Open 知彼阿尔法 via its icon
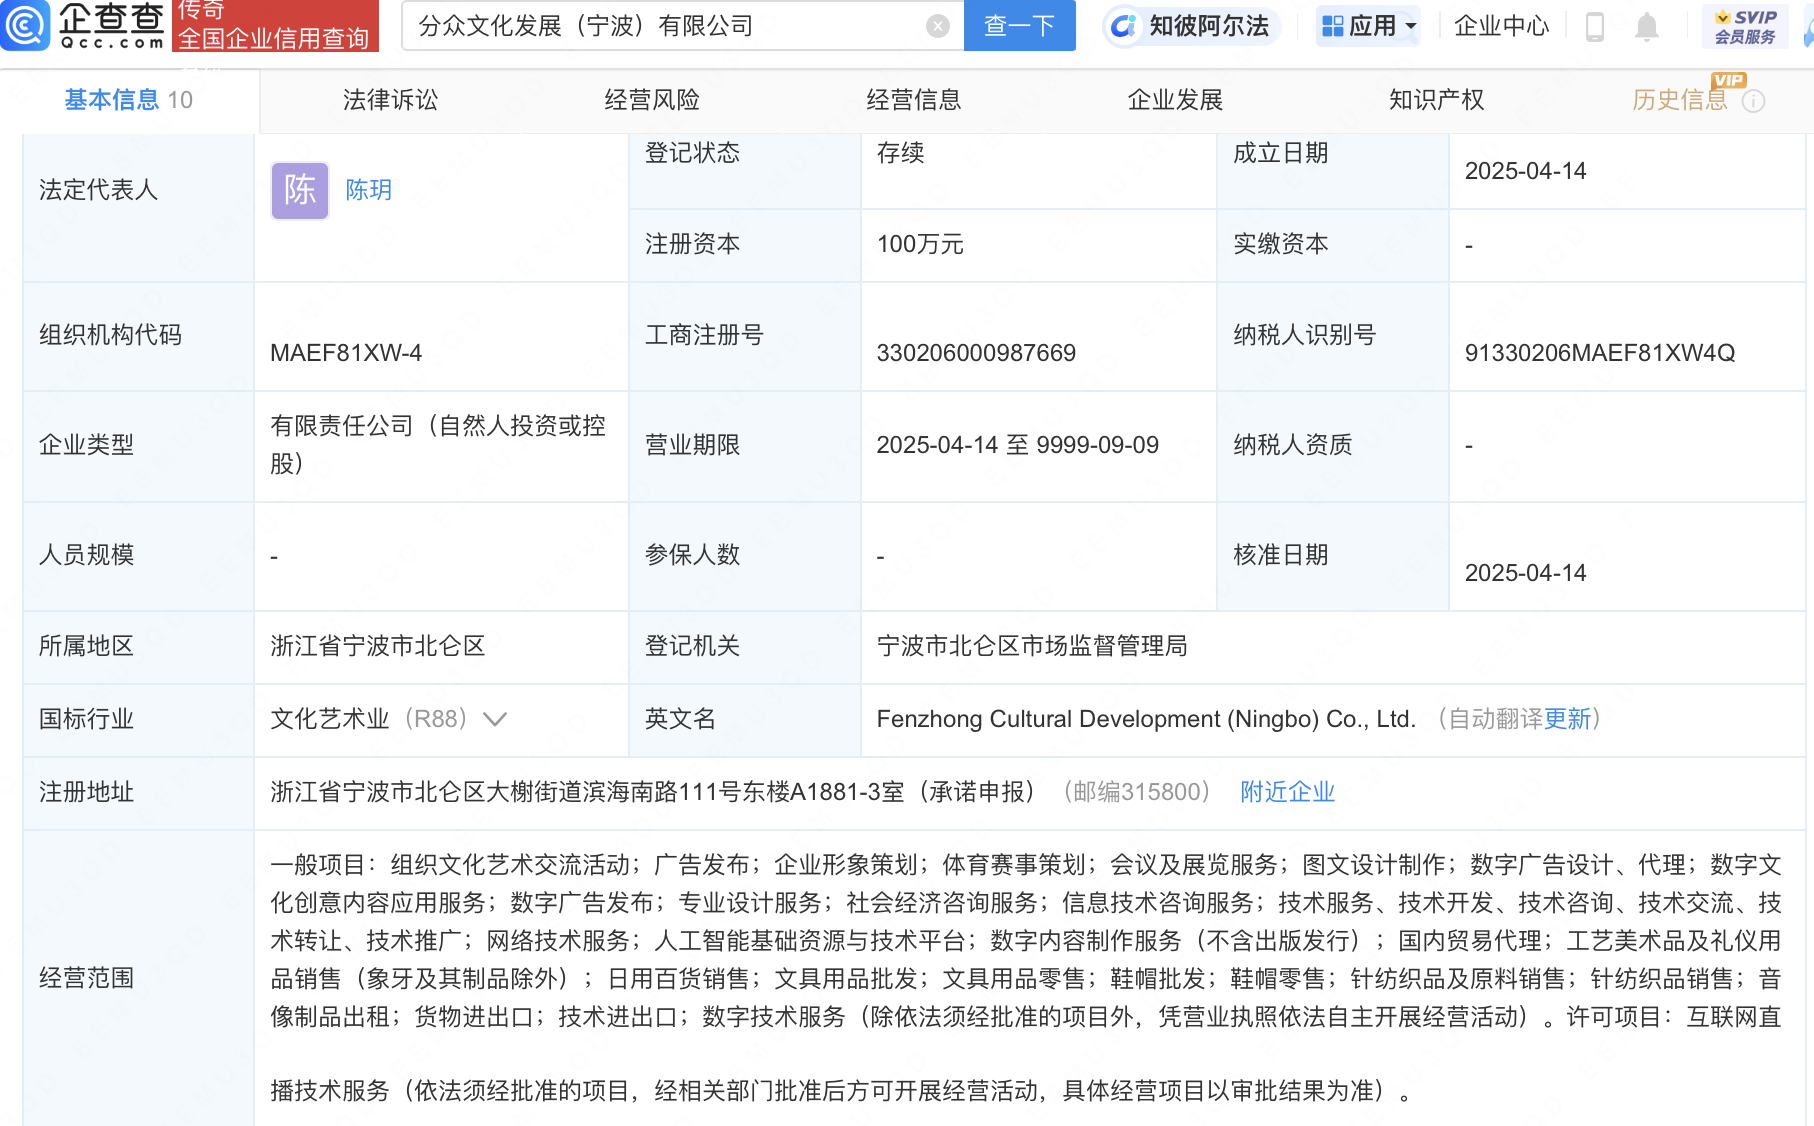This screenshot has width=1814, height=1126. (1125, 26)
